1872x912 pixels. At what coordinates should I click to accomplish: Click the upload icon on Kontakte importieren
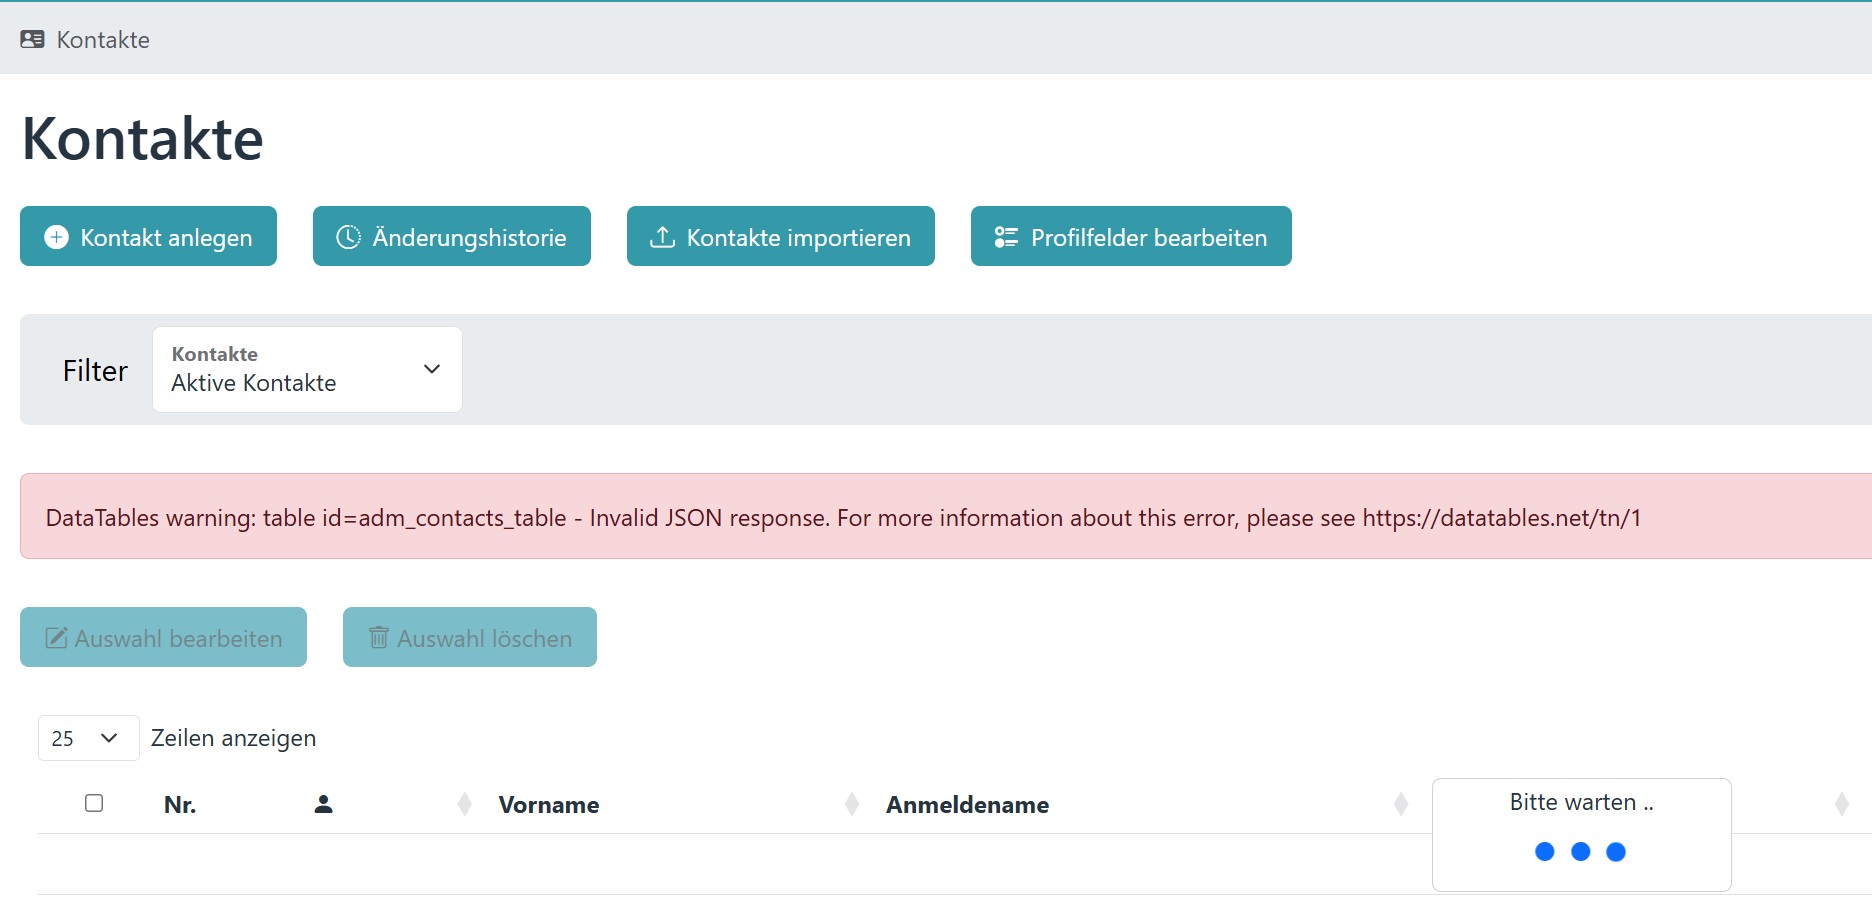point(662,237)
